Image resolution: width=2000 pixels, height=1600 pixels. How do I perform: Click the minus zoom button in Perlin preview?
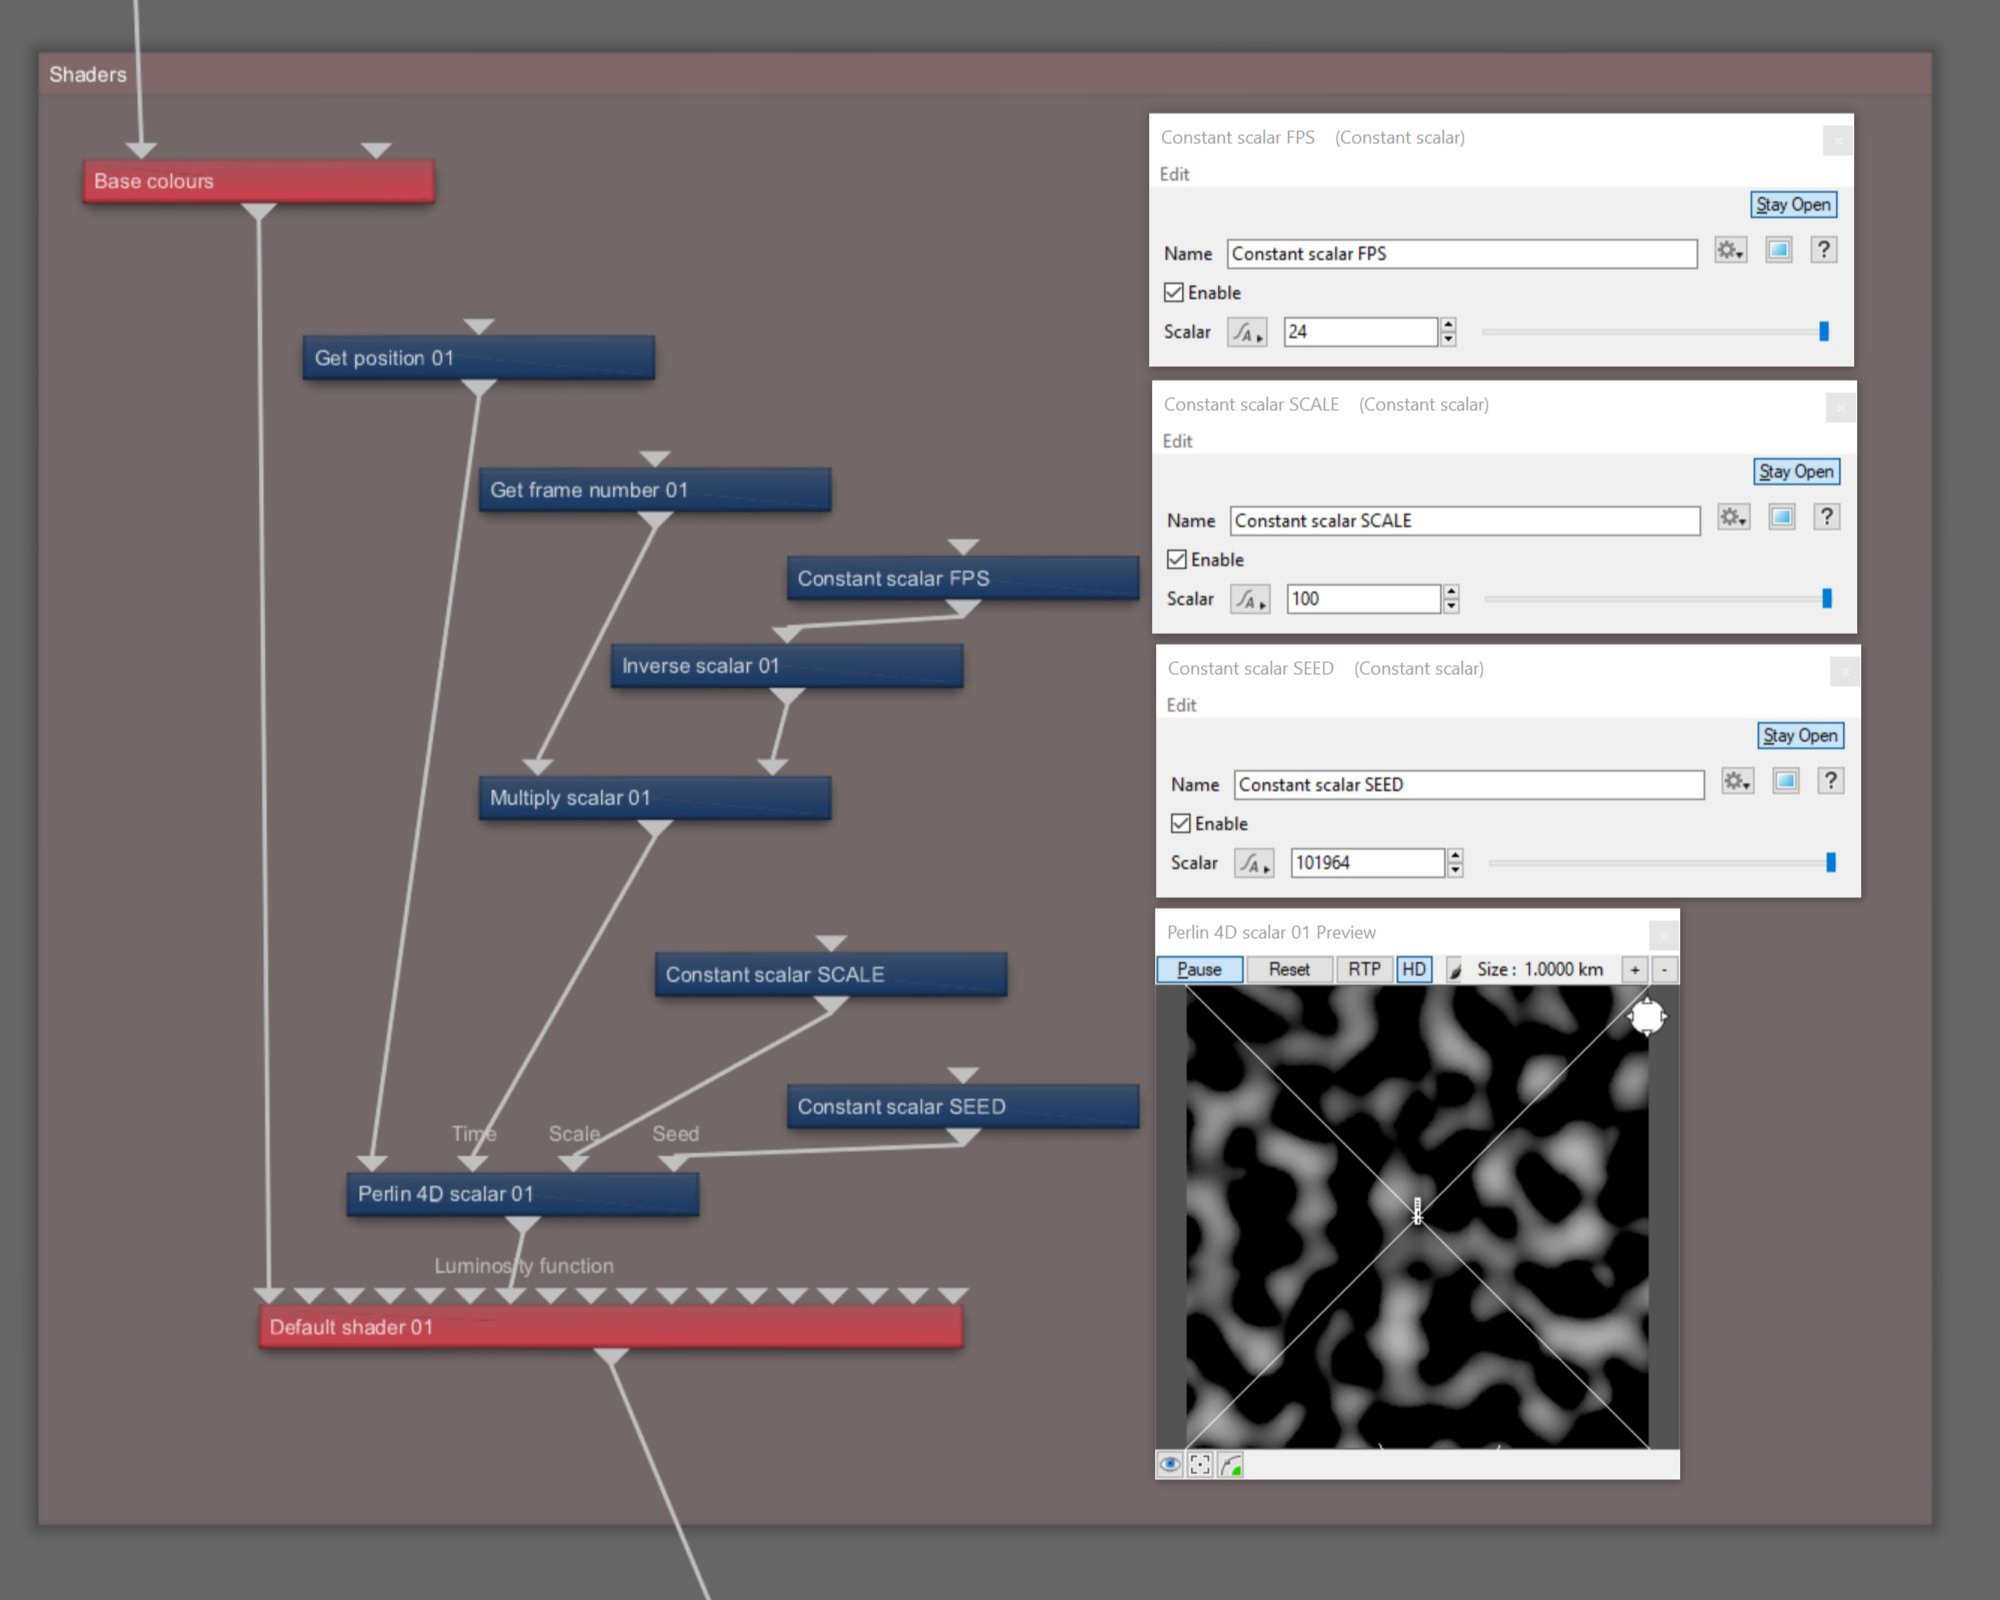point(1665,970)
